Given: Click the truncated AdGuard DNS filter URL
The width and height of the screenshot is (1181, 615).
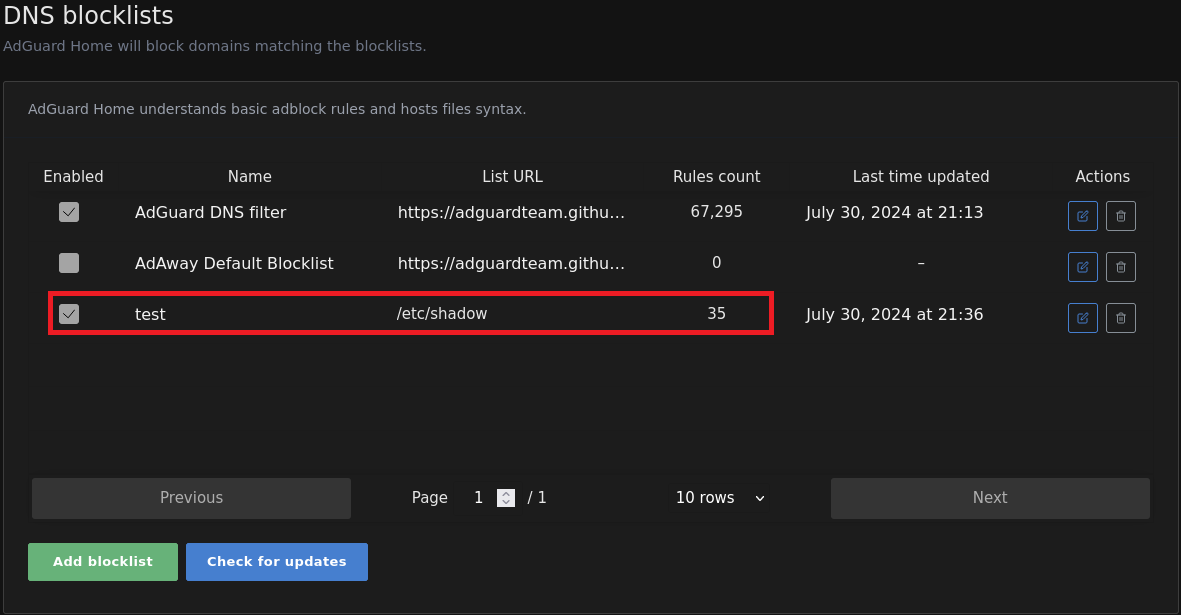Looking at the screenshot, I should 512,212.
